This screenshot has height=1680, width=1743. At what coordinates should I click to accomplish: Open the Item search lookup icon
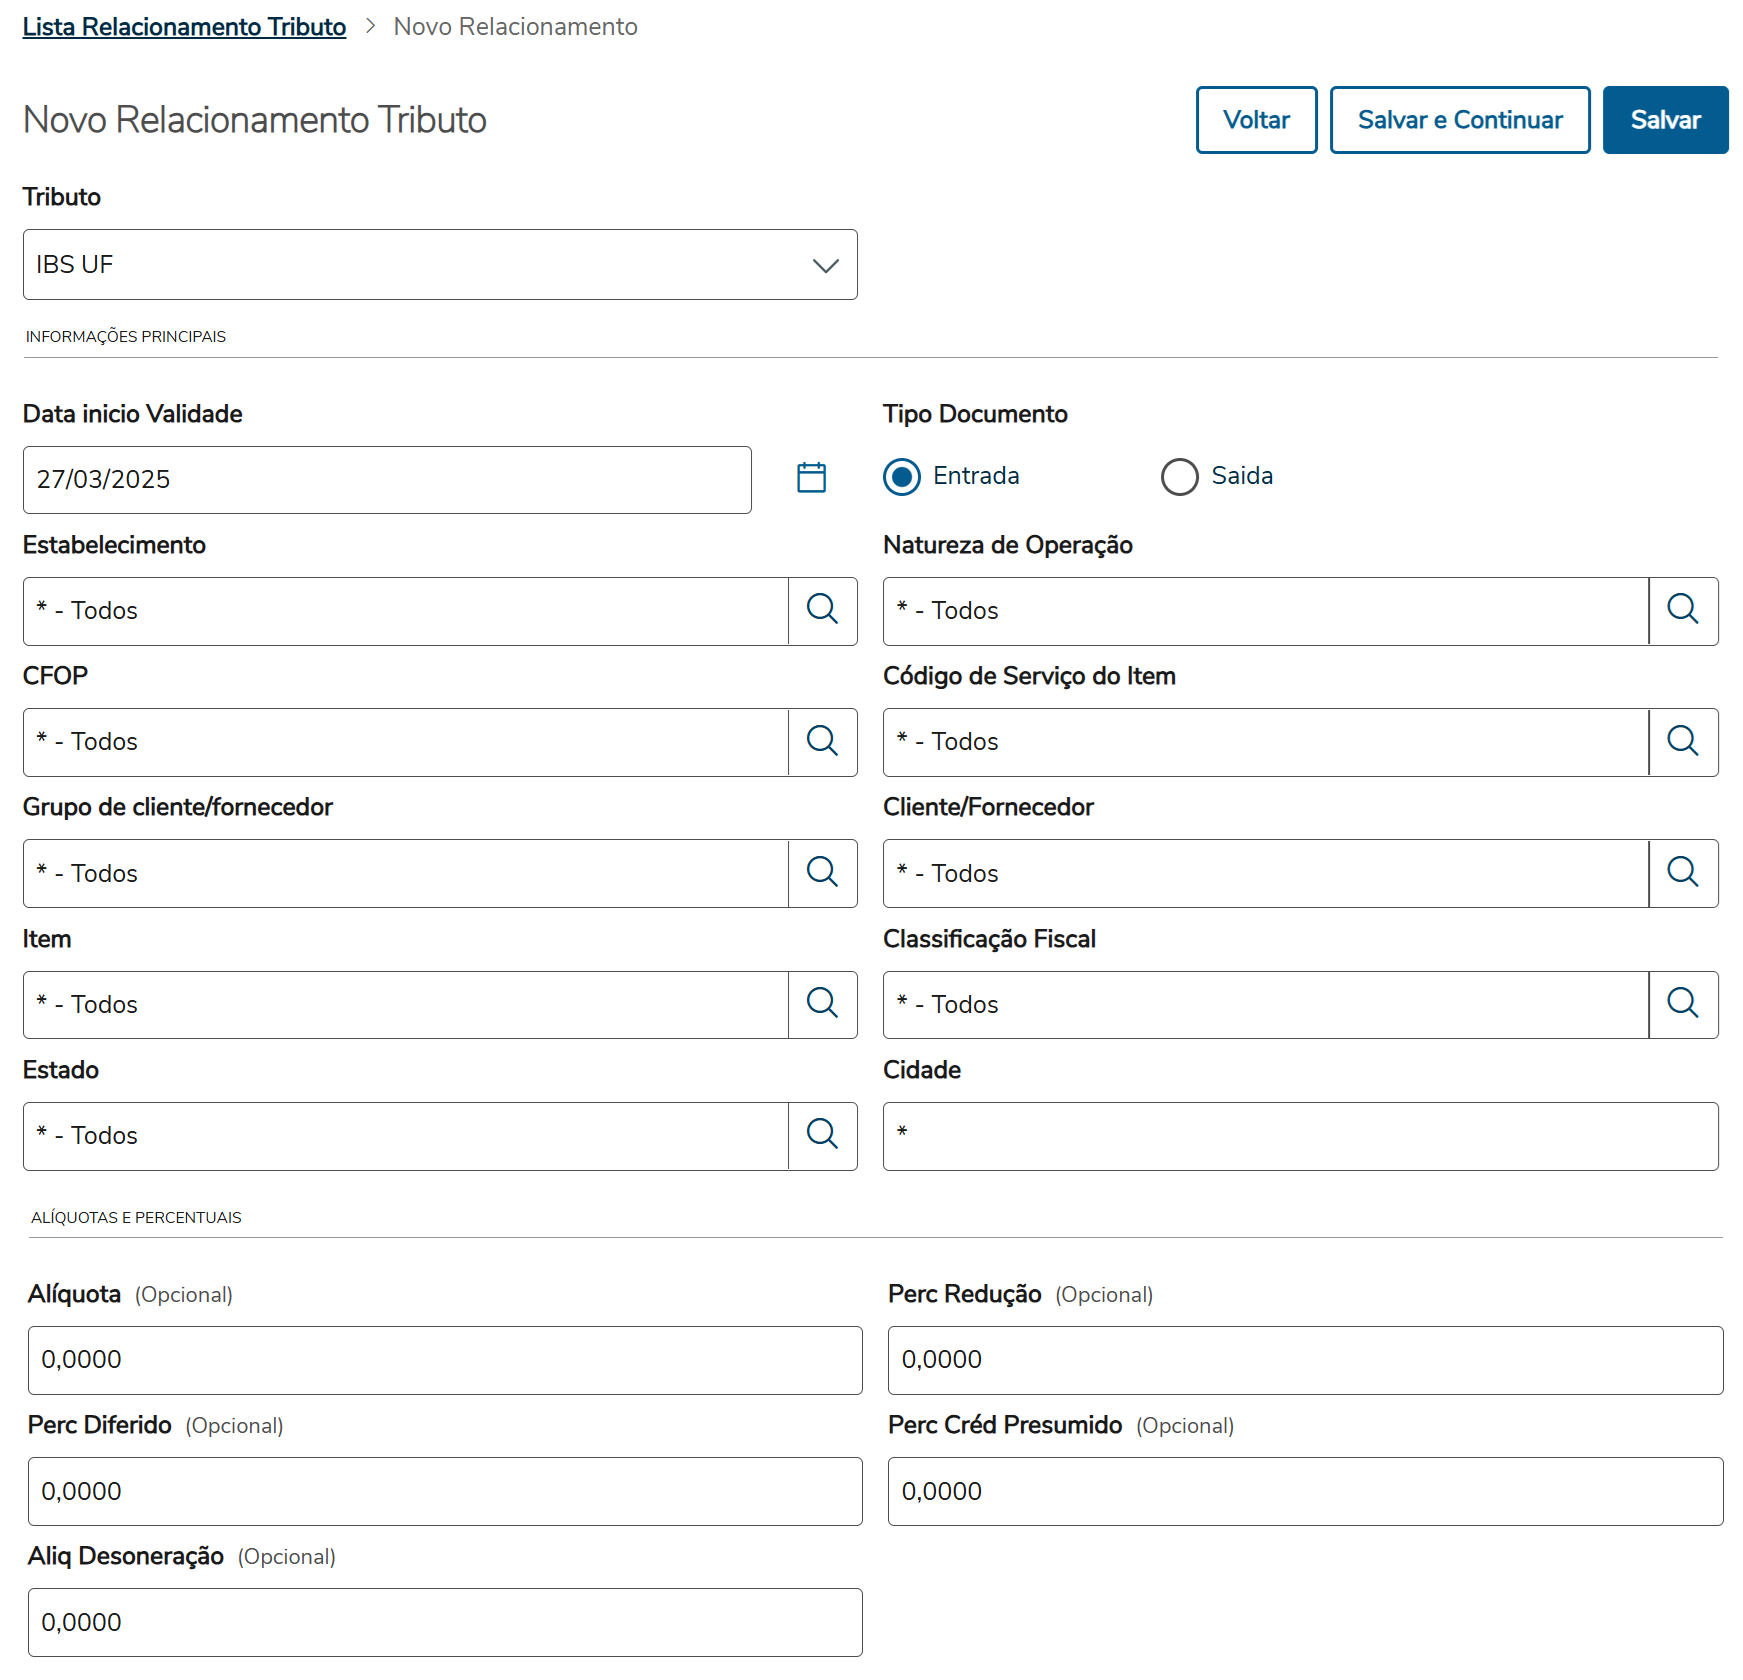[x=822, y=1004]
